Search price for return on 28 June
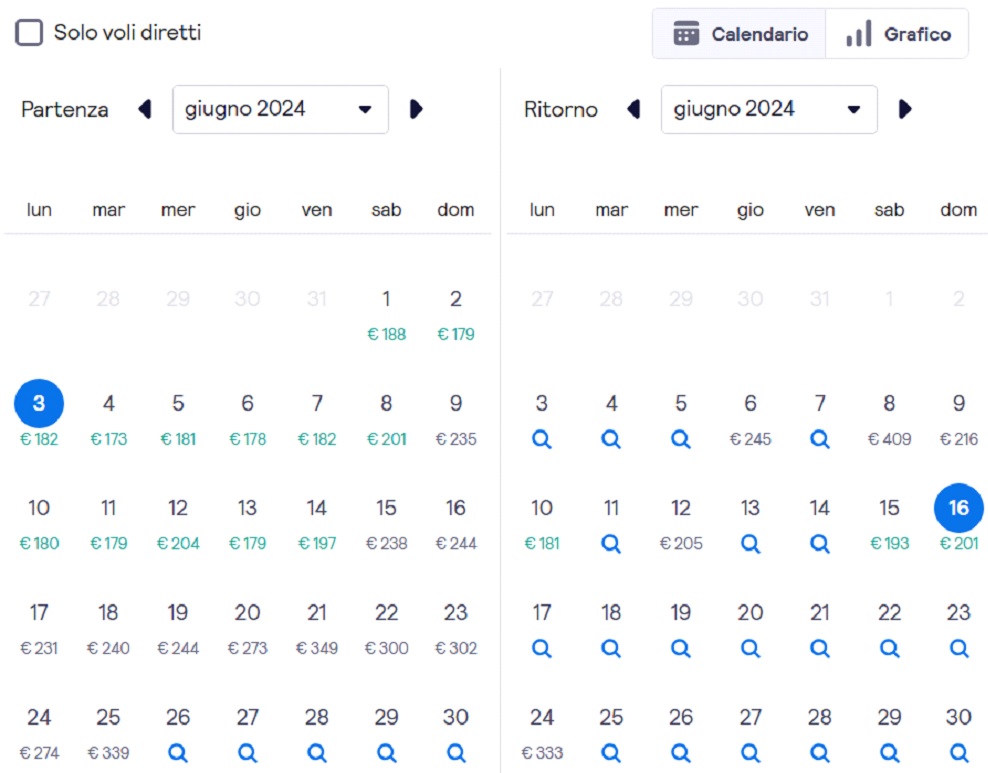The width and height of the screenshot is (988, 773). coord(820,753)
